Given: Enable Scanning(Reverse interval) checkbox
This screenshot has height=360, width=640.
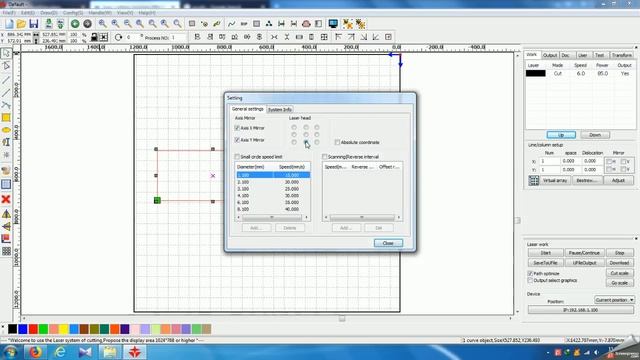Looking at the screenshot, I should click(x=324, y=157).
